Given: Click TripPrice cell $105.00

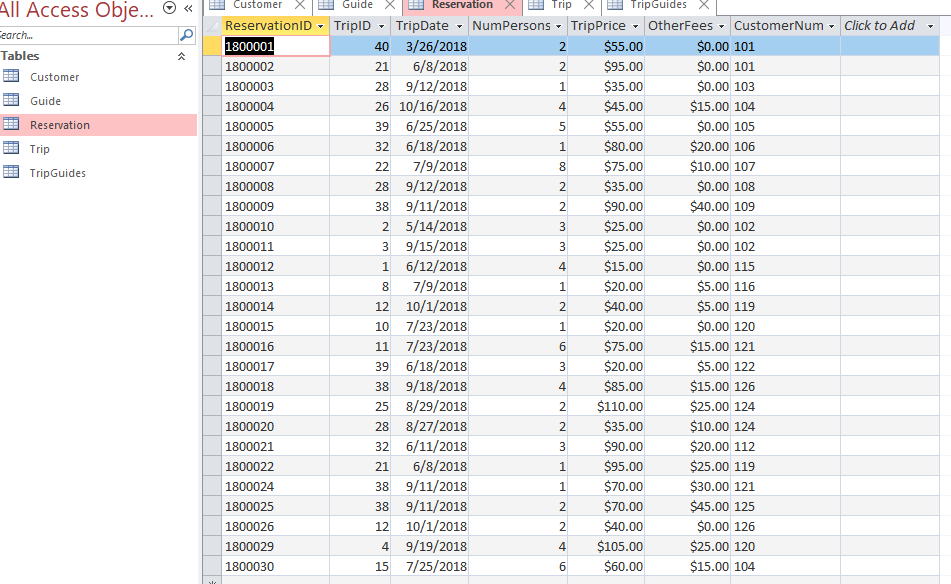Looking at the screenshot, I should (606, 546).
